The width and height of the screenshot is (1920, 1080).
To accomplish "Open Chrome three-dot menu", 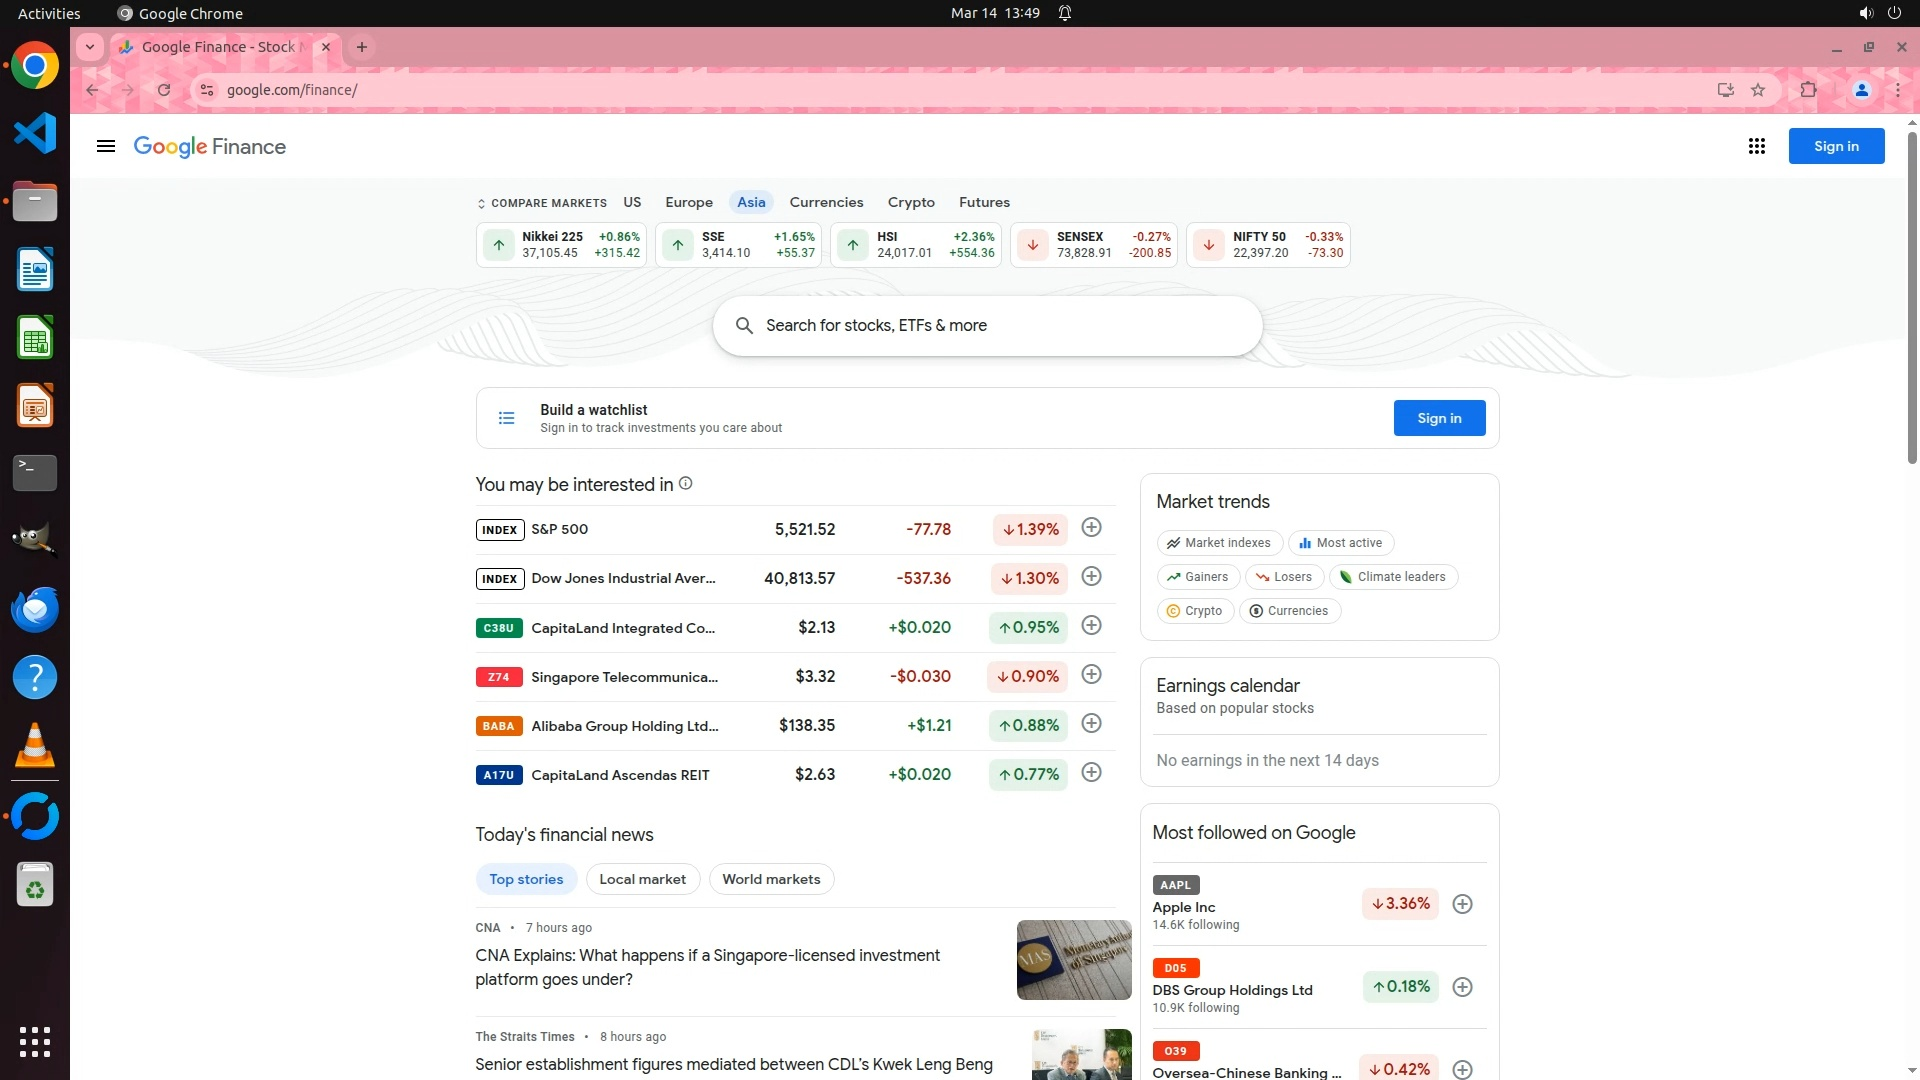I will click(x=1897, y=90).
